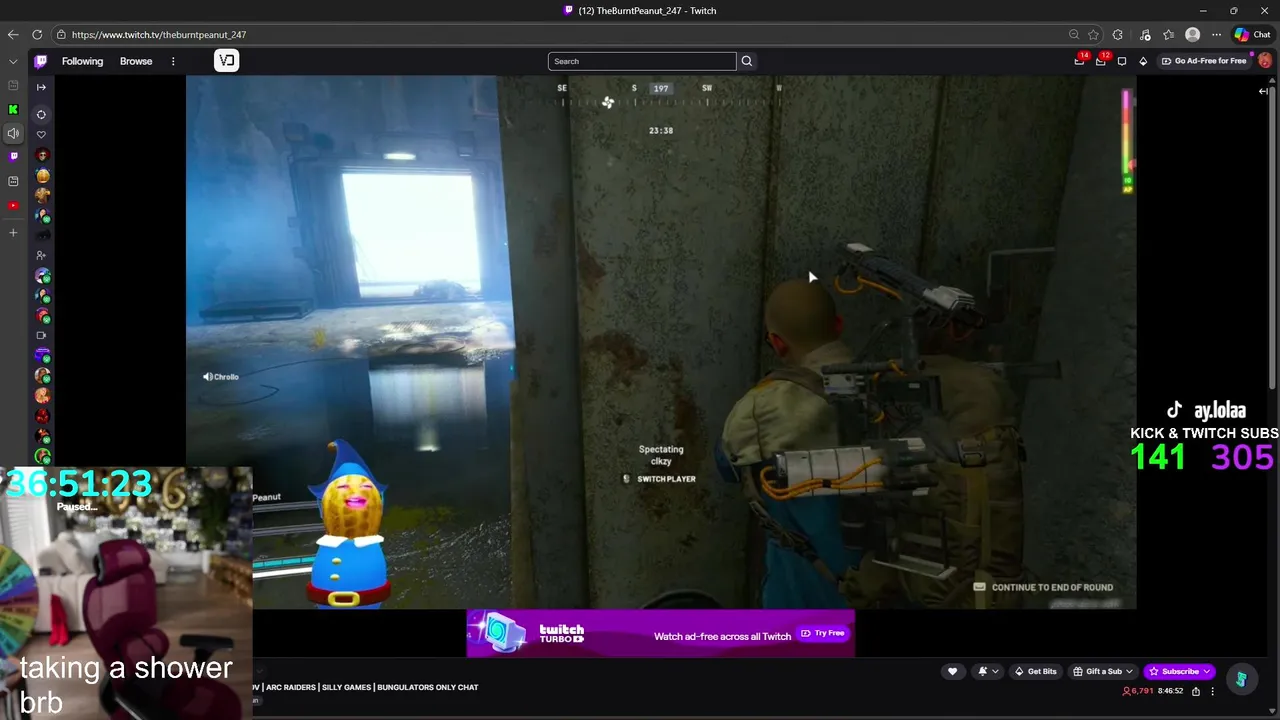Click Try Free on the Turbo banner
This screenshot has width=1280, height=720.
pyautogui.click(x=823, y=633)
